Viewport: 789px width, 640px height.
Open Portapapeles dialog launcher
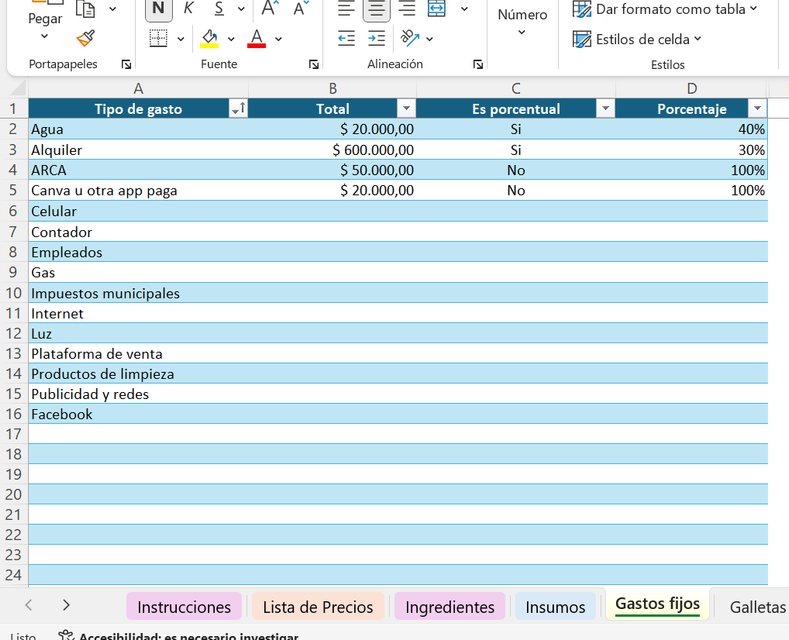tap(126, 64)
